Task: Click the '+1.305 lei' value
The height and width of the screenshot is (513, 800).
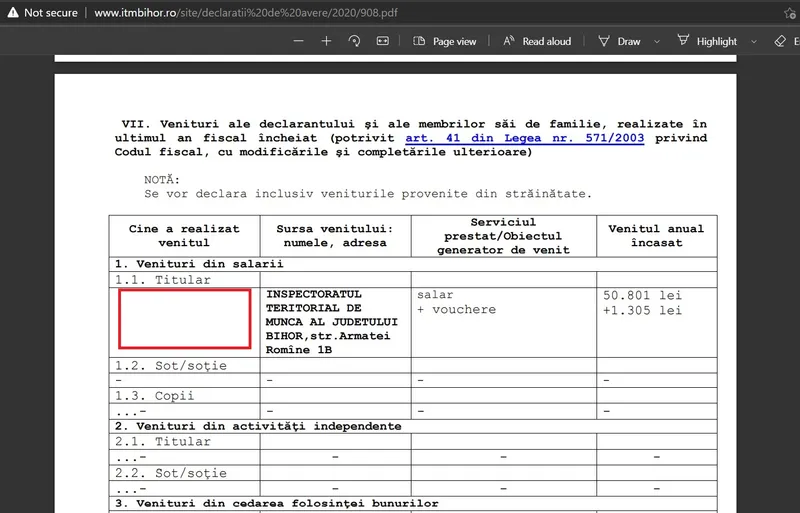Action: click(642, 310)
